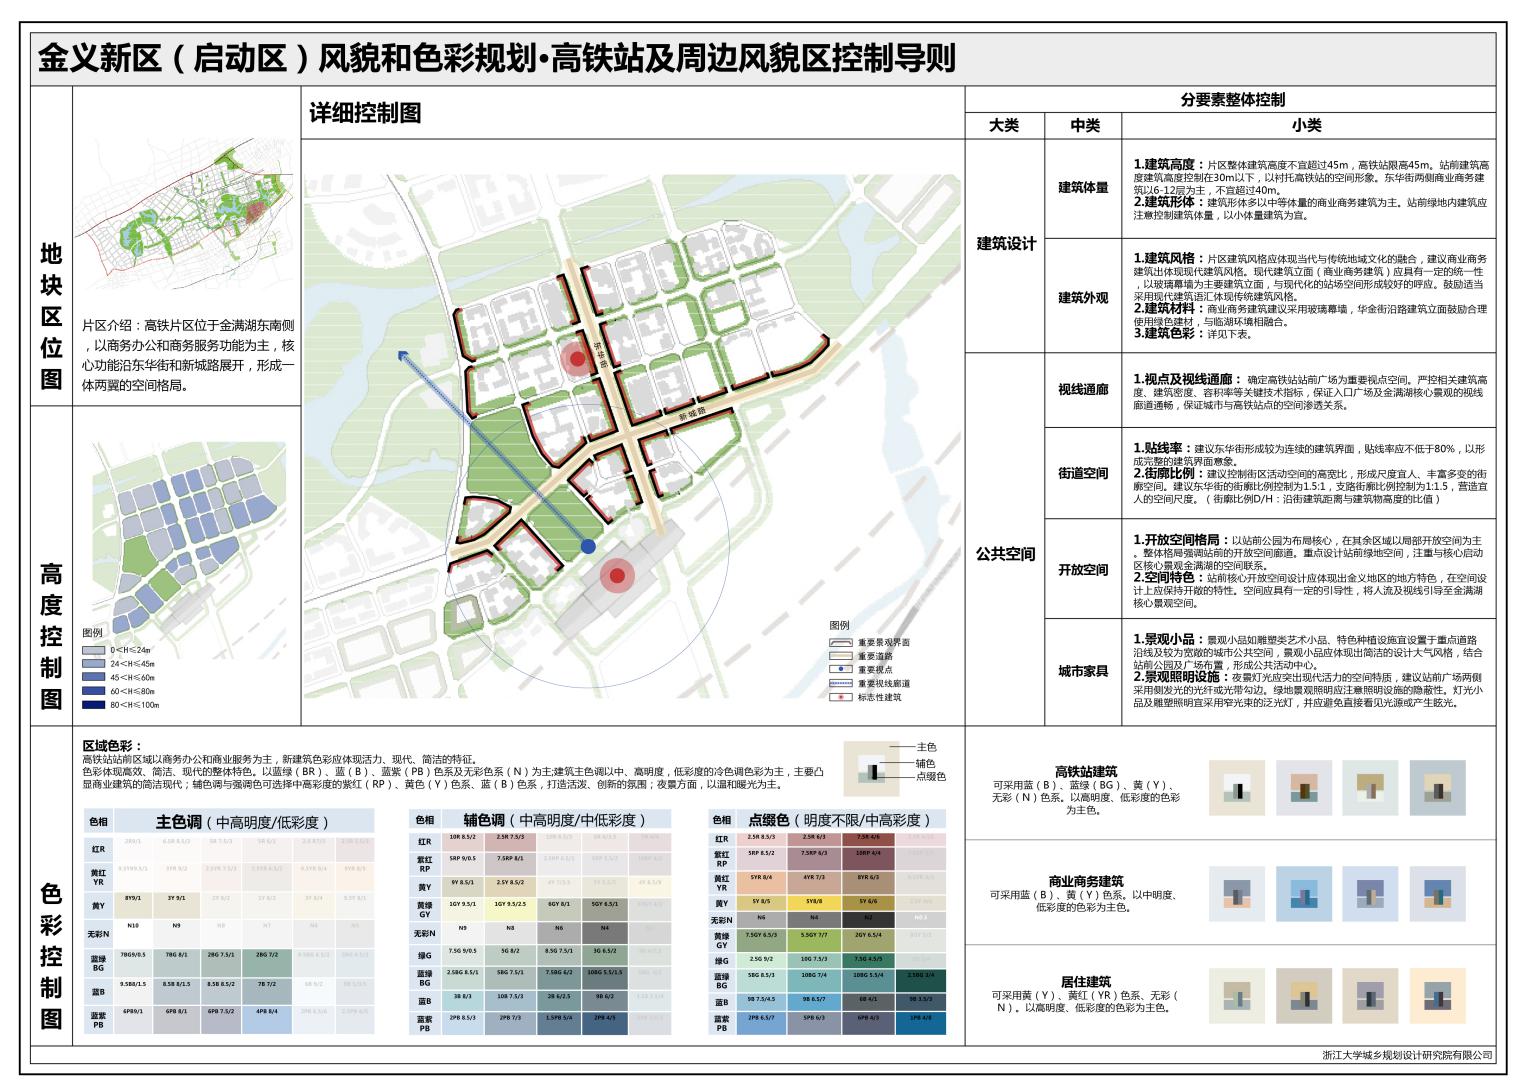
Task: Click the 重要景观界面 legend symbol
Action: pyautogui.click(x=841, y=643)
